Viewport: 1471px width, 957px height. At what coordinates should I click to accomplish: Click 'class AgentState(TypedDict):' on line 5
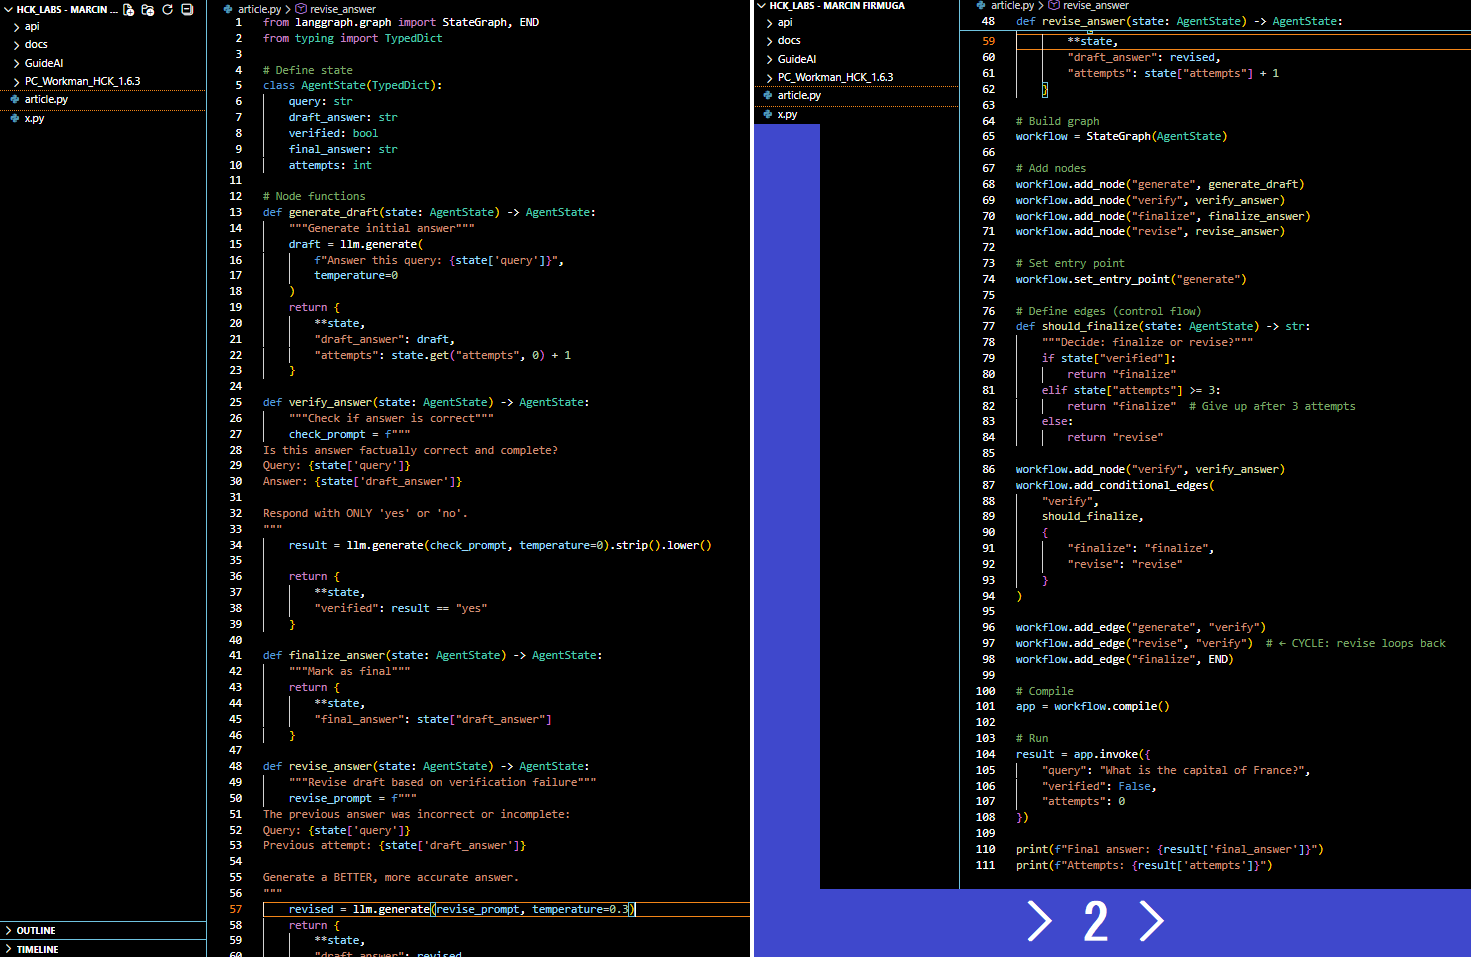tap(352, 85)
